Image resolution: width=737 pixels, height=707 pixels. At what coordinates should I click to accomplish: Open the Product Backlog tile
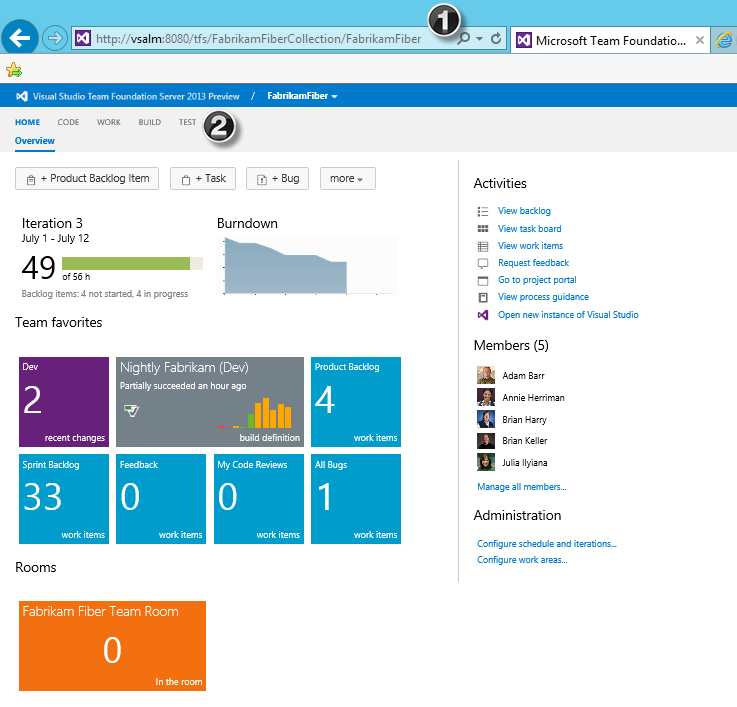[x=356, y=402]
